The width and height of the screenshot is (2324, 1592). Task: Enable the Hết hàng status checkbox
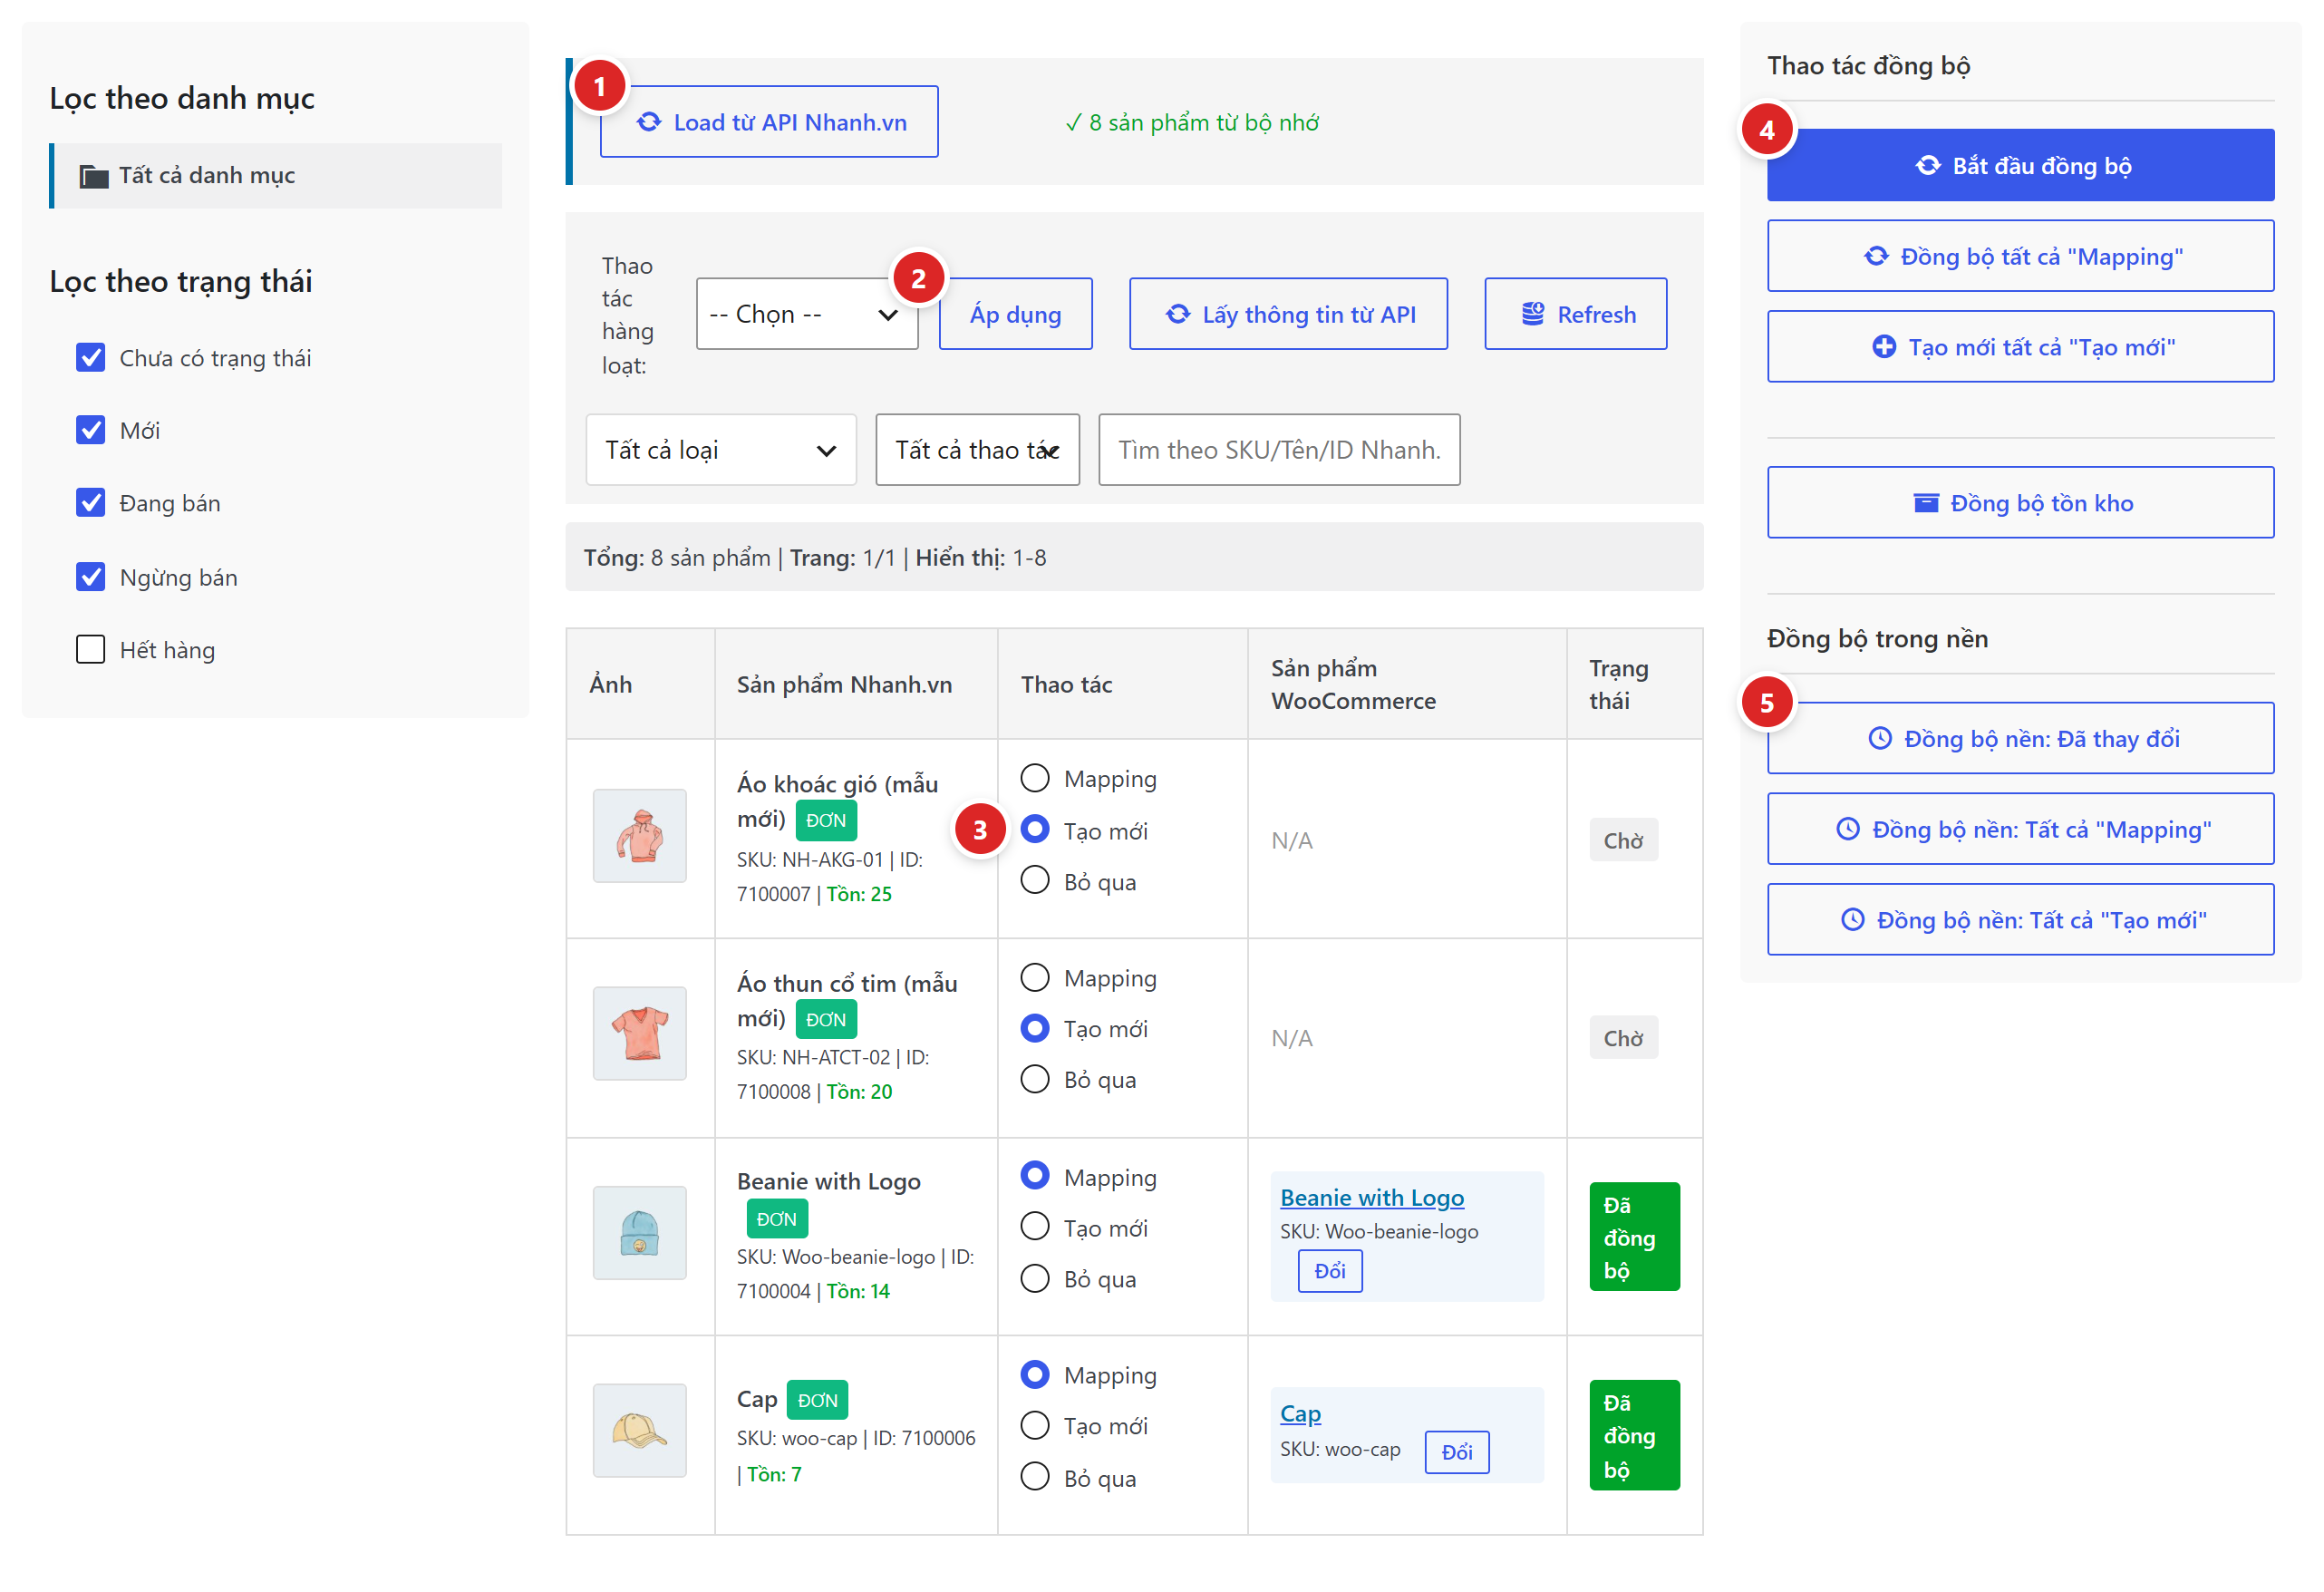coord(91,650)
